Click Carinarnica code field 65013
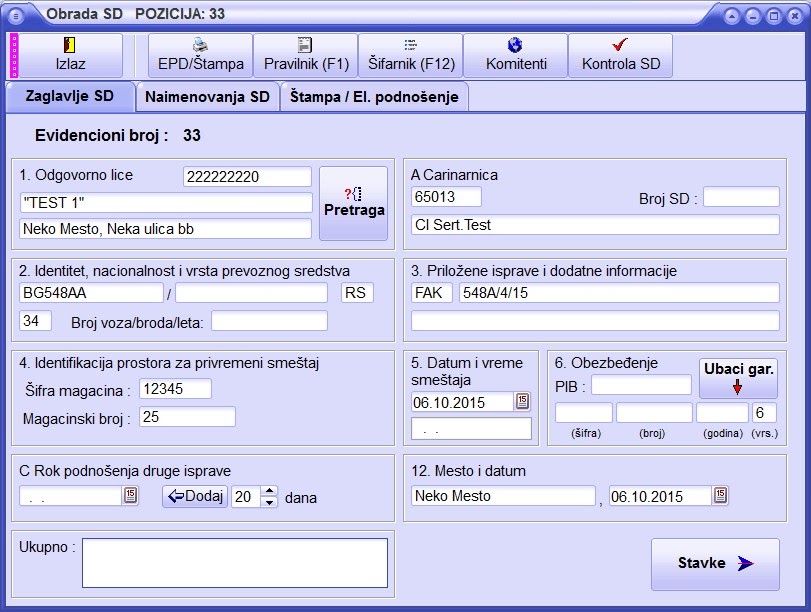This screenshot has height=612, width=811. click(446, 197)
